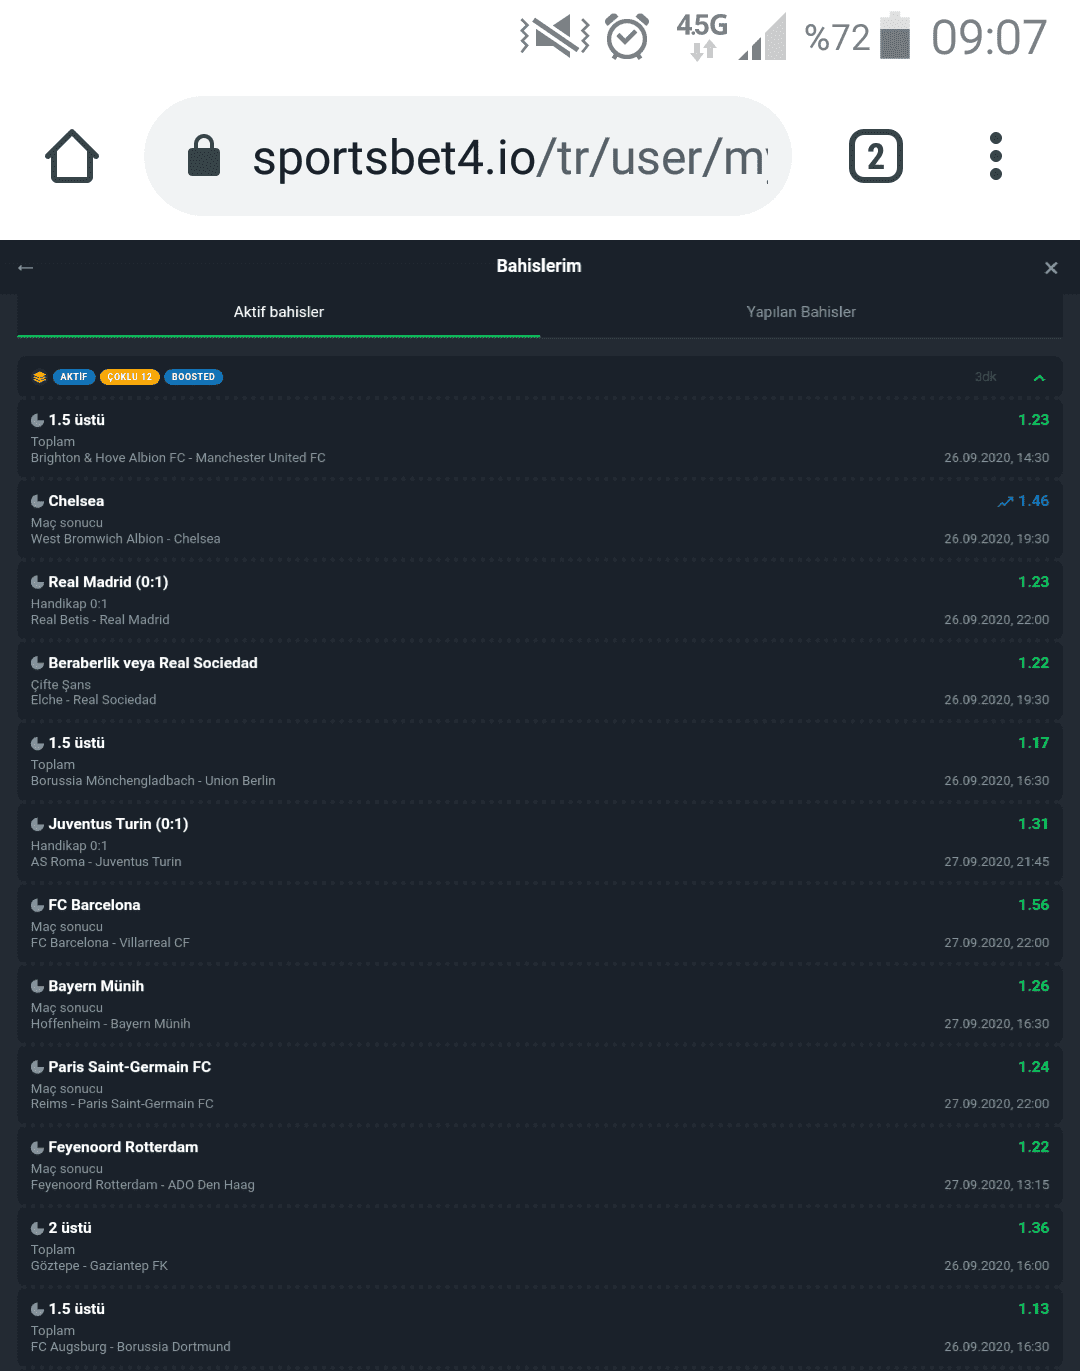Open the FC Barcelona - Villarreal CF match
The width and height of the screenshot is (1080, 1371).
pyautogui.click(x=110, y=943)
